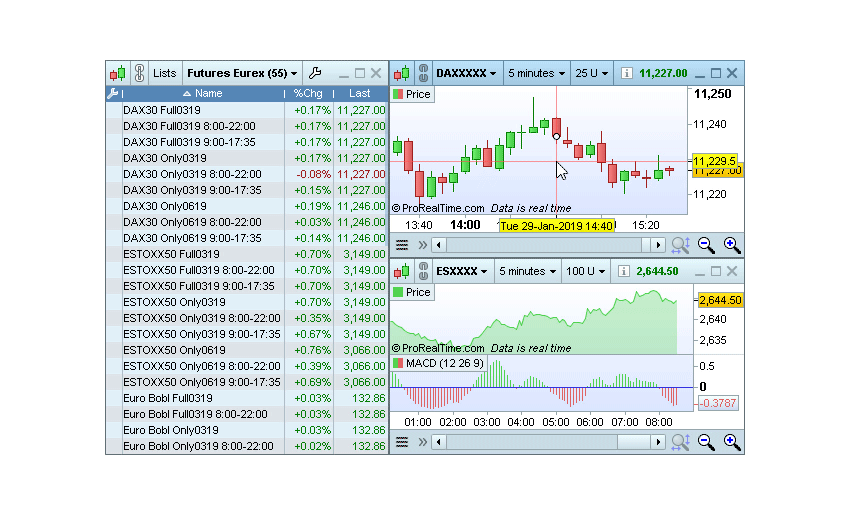Open the hamburger menu below ESXXXX chart
This screenshot has width=850, height=516.
click(402, 442)
